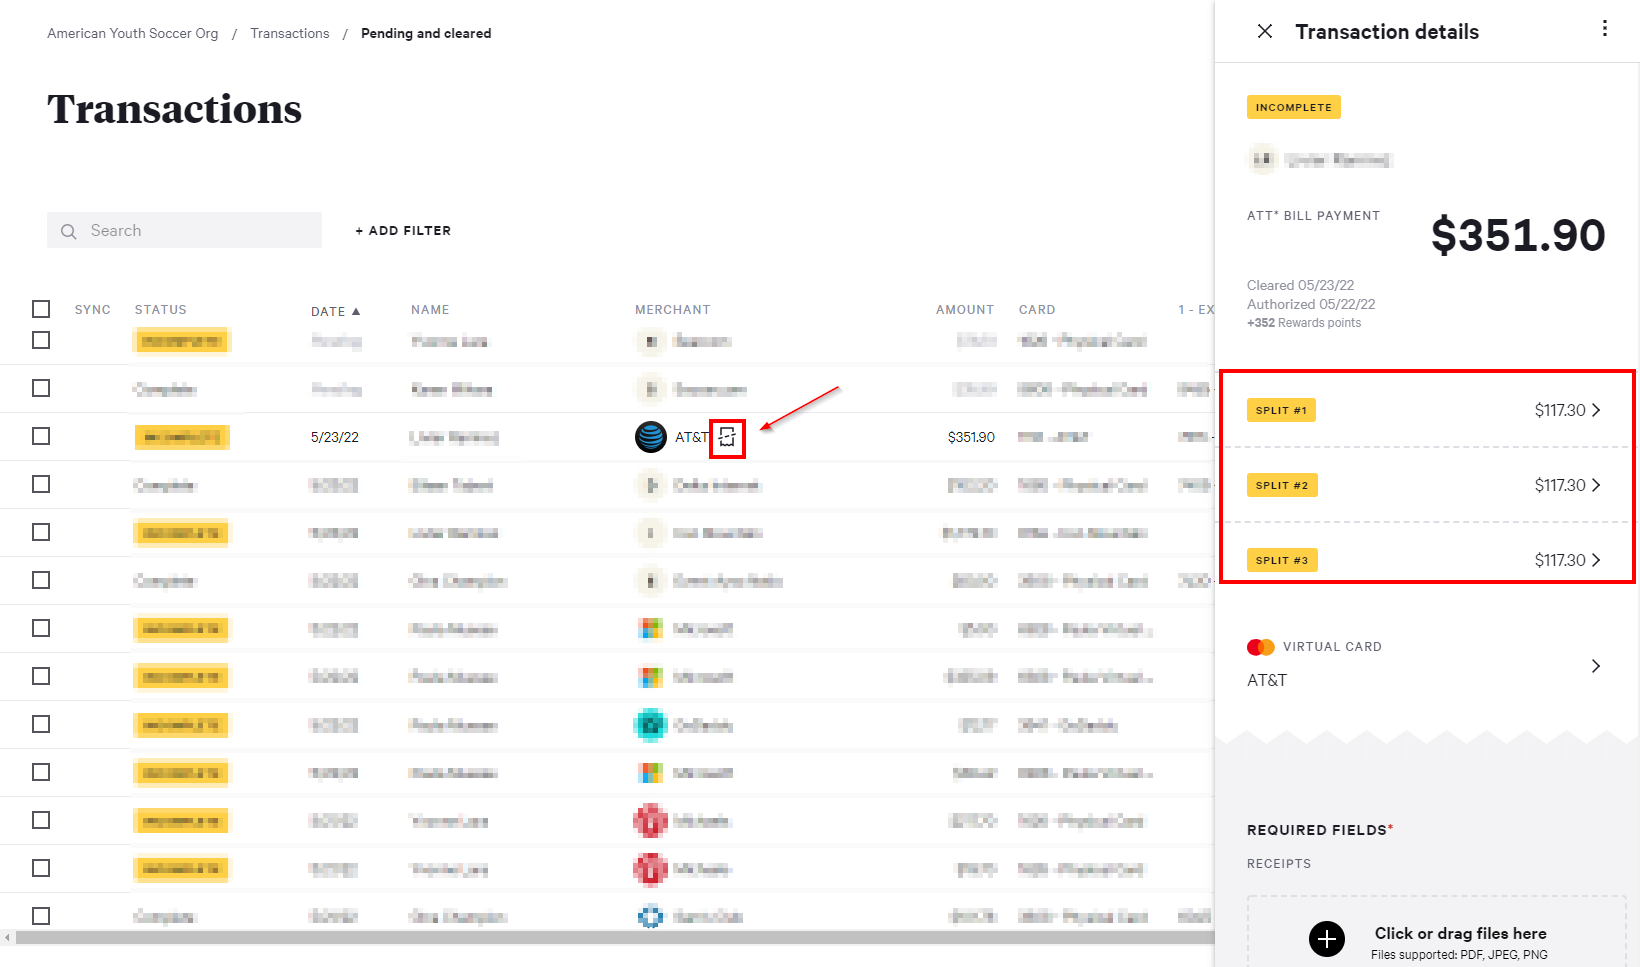The image size is (1640, 967).
Task: Click the search magnifier icon
Action: [69, 231]
